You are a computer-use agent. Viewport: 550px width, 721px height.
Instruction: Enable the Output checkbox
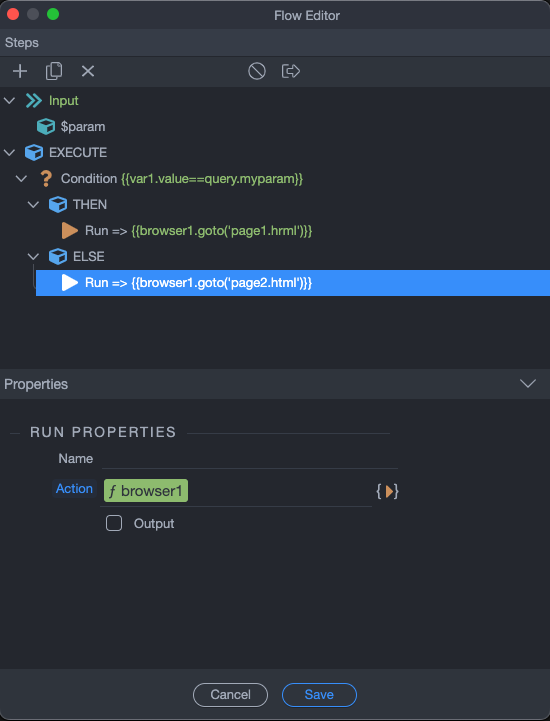pyautogui.click(x=114, y=523)
